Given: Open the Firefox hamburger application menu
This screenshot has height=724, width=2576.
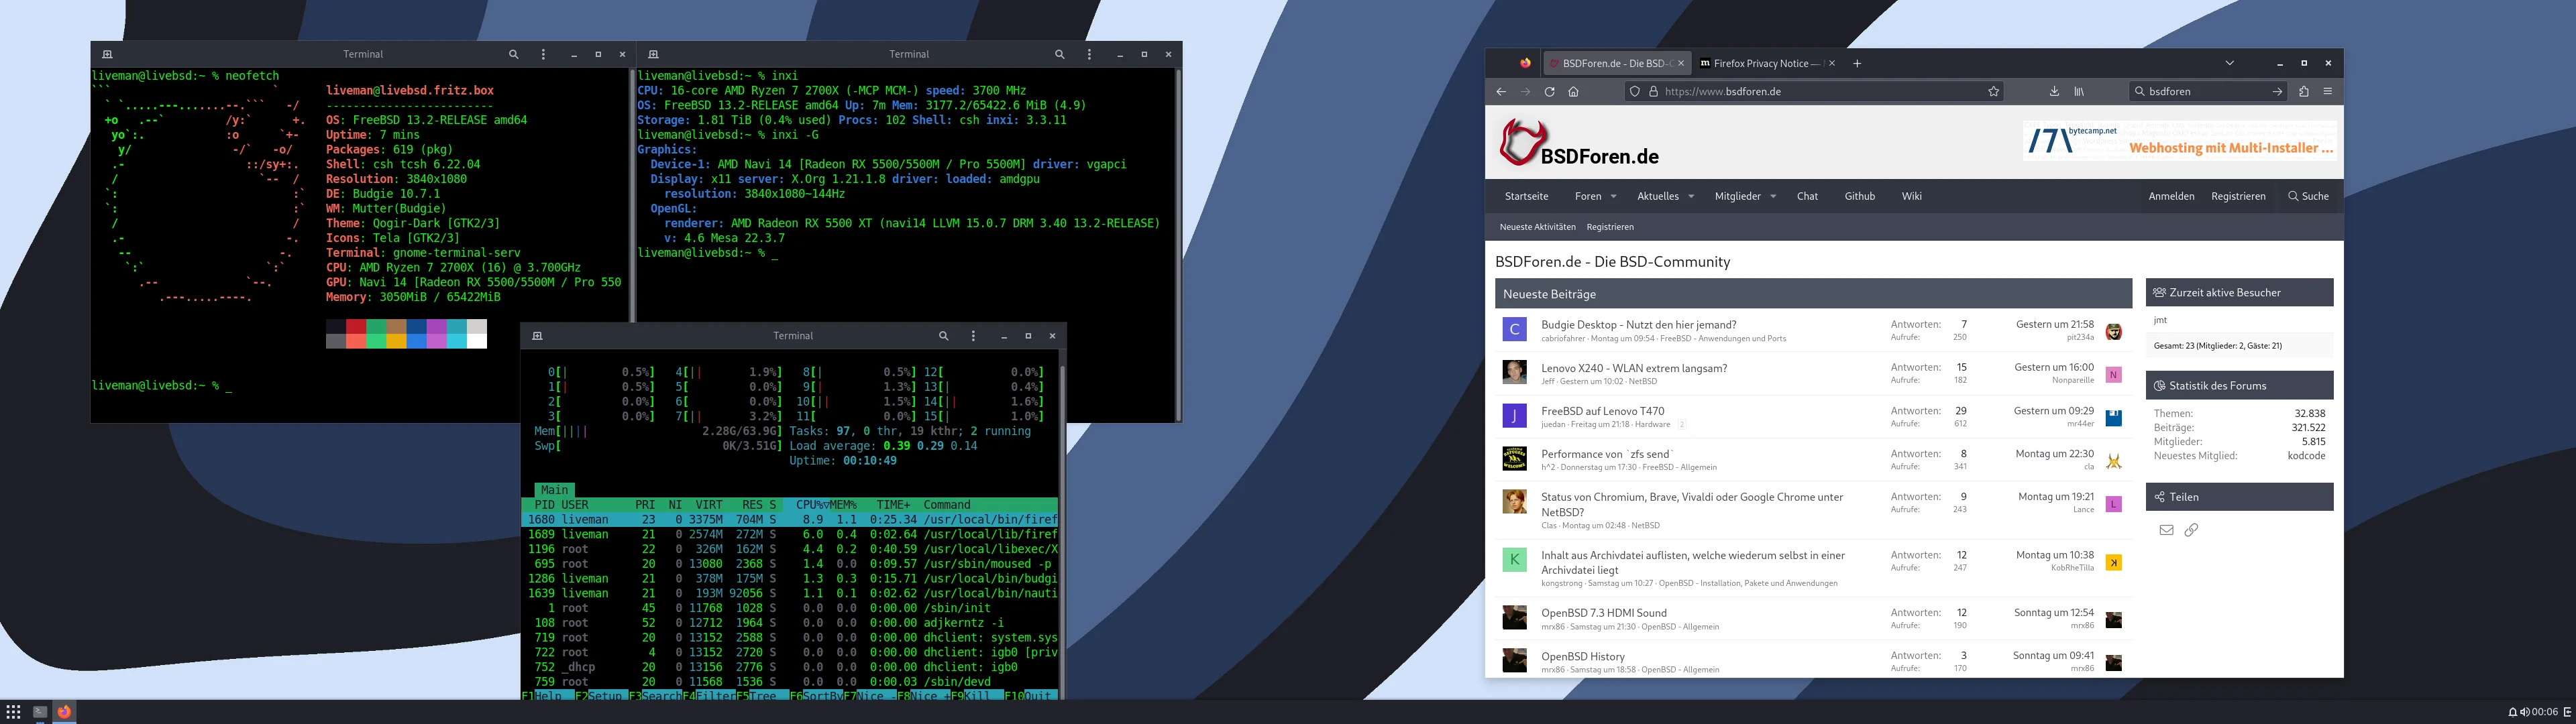Looking at the screenshot, I should [2328, 92].
